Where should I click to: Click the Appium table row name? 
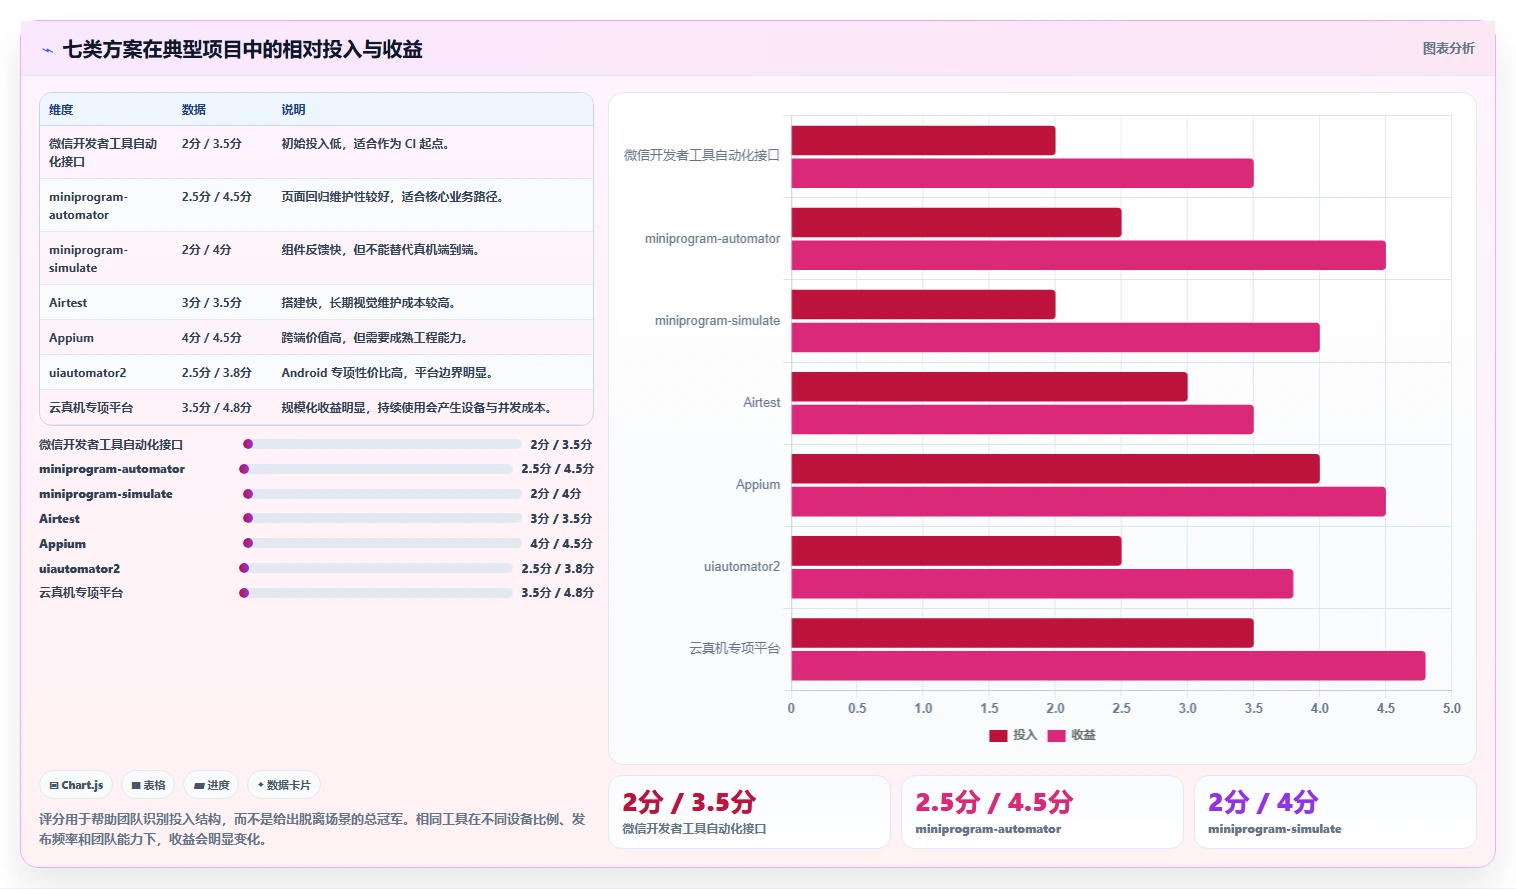tap(71, 338)
